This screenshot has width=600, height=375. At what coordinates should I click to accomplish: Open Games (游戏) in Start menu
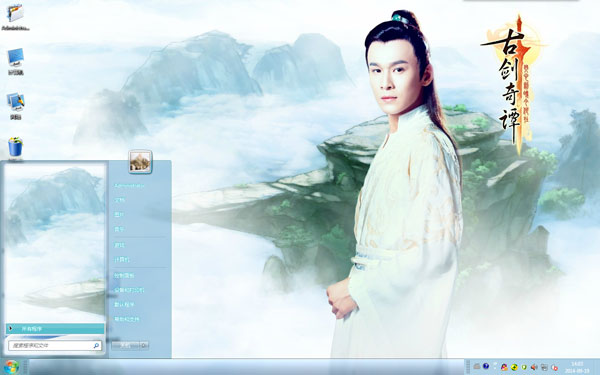point(119,245)
